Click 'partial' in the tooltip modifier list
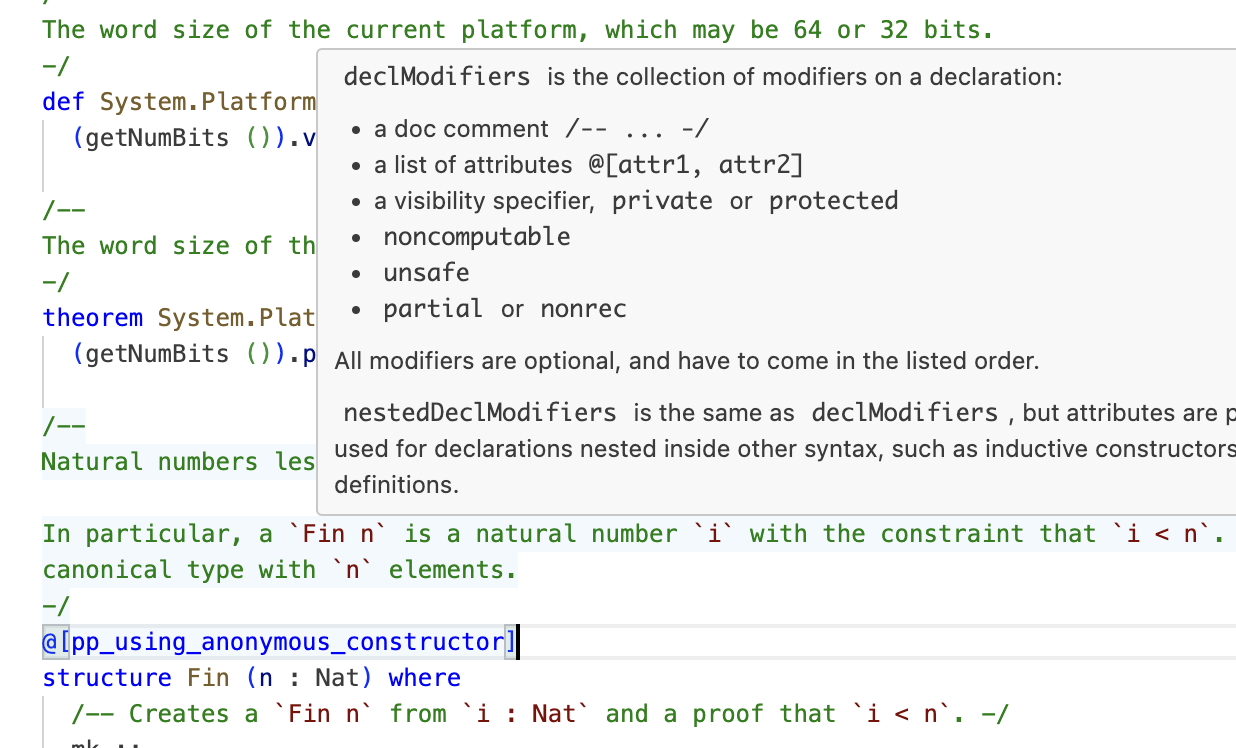Image resolution: width=1236 pixels, height=748 pixels. pyautogui.click(x=432, y=309)
